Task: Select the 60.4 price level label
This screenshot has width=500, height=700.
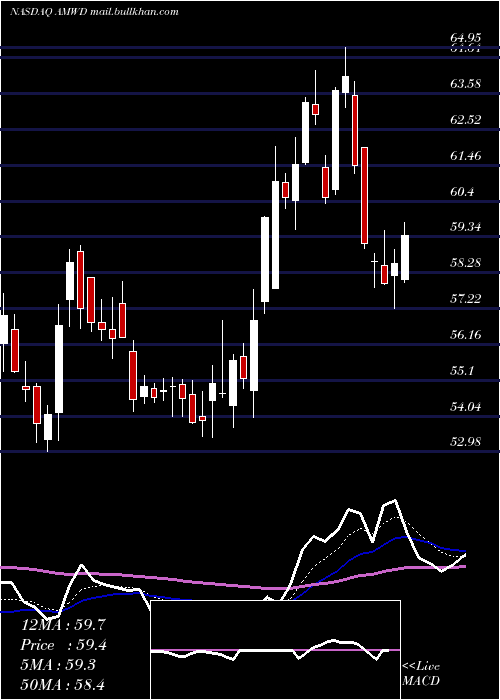Action: pyautogui.click(x=462, y=192)
